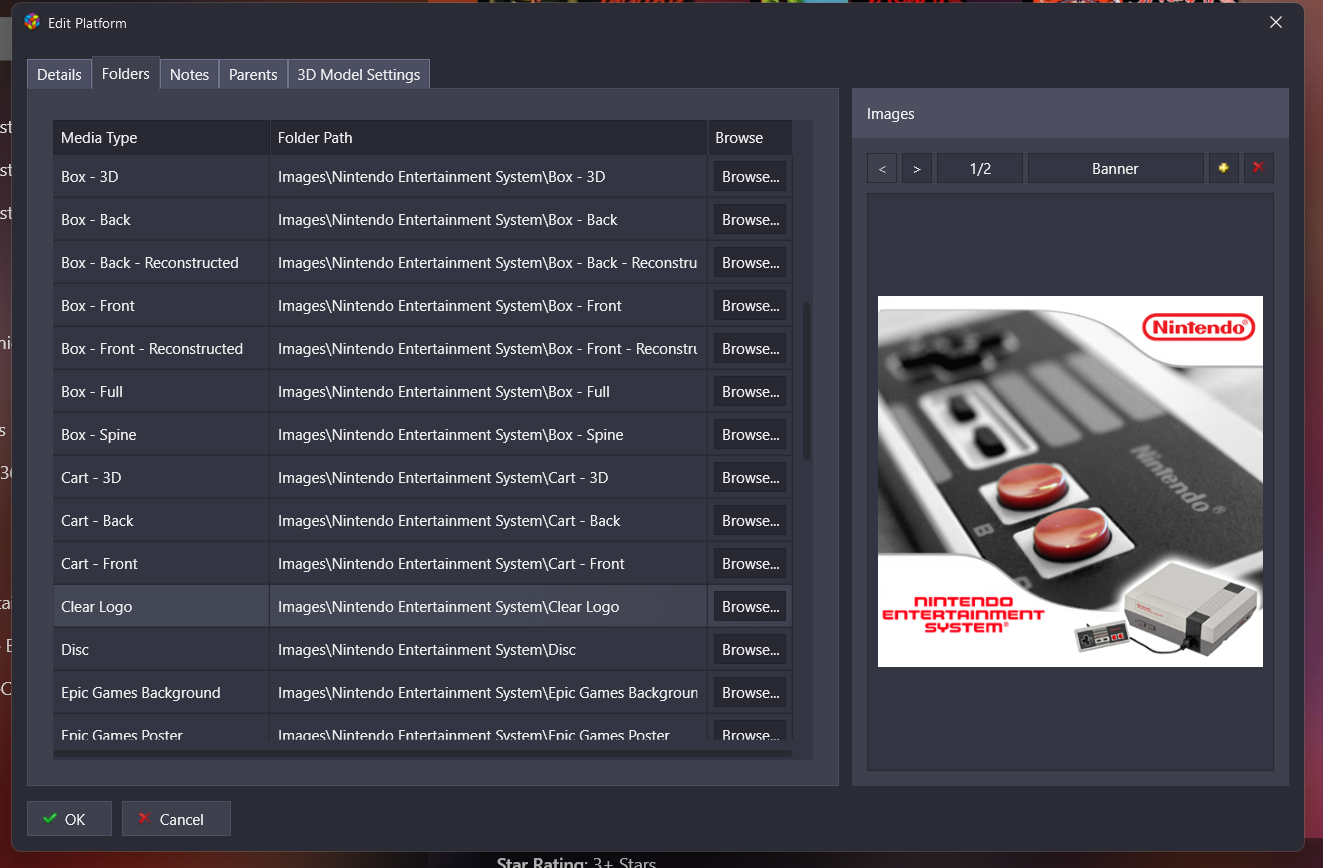
Task: Switch to the Details tab
Action: pos(59,74)
